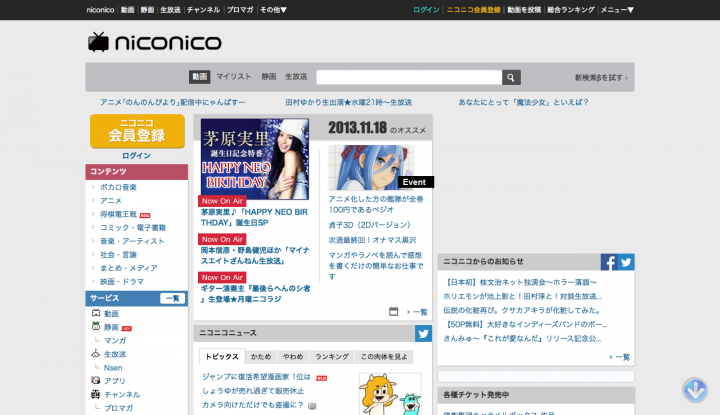This screenshot has height=415, width=720.
Task: Click the 静画 service icon in sidebar
Action: pos(96,326)
